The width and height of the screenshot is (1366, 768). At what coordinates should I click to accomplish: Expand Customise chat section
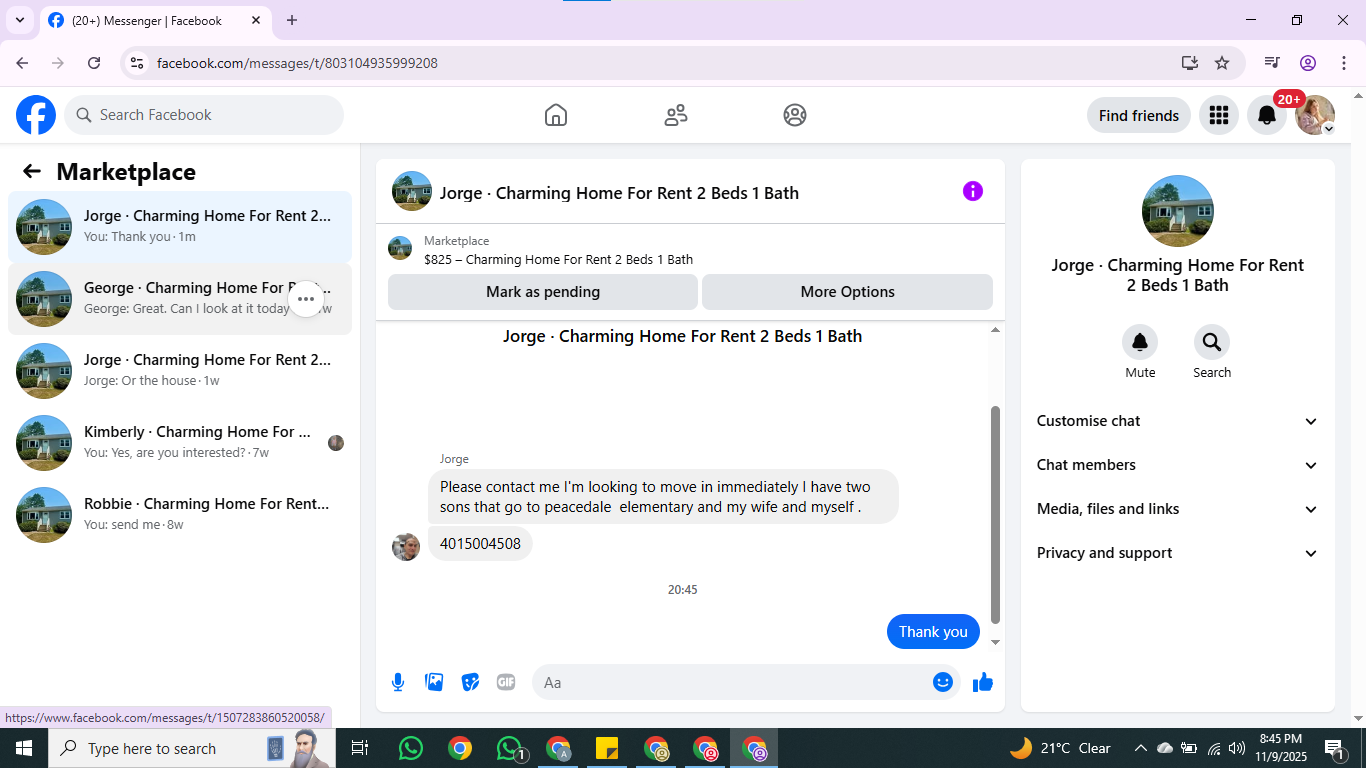pyautogui.click(x=1178, y=421)
